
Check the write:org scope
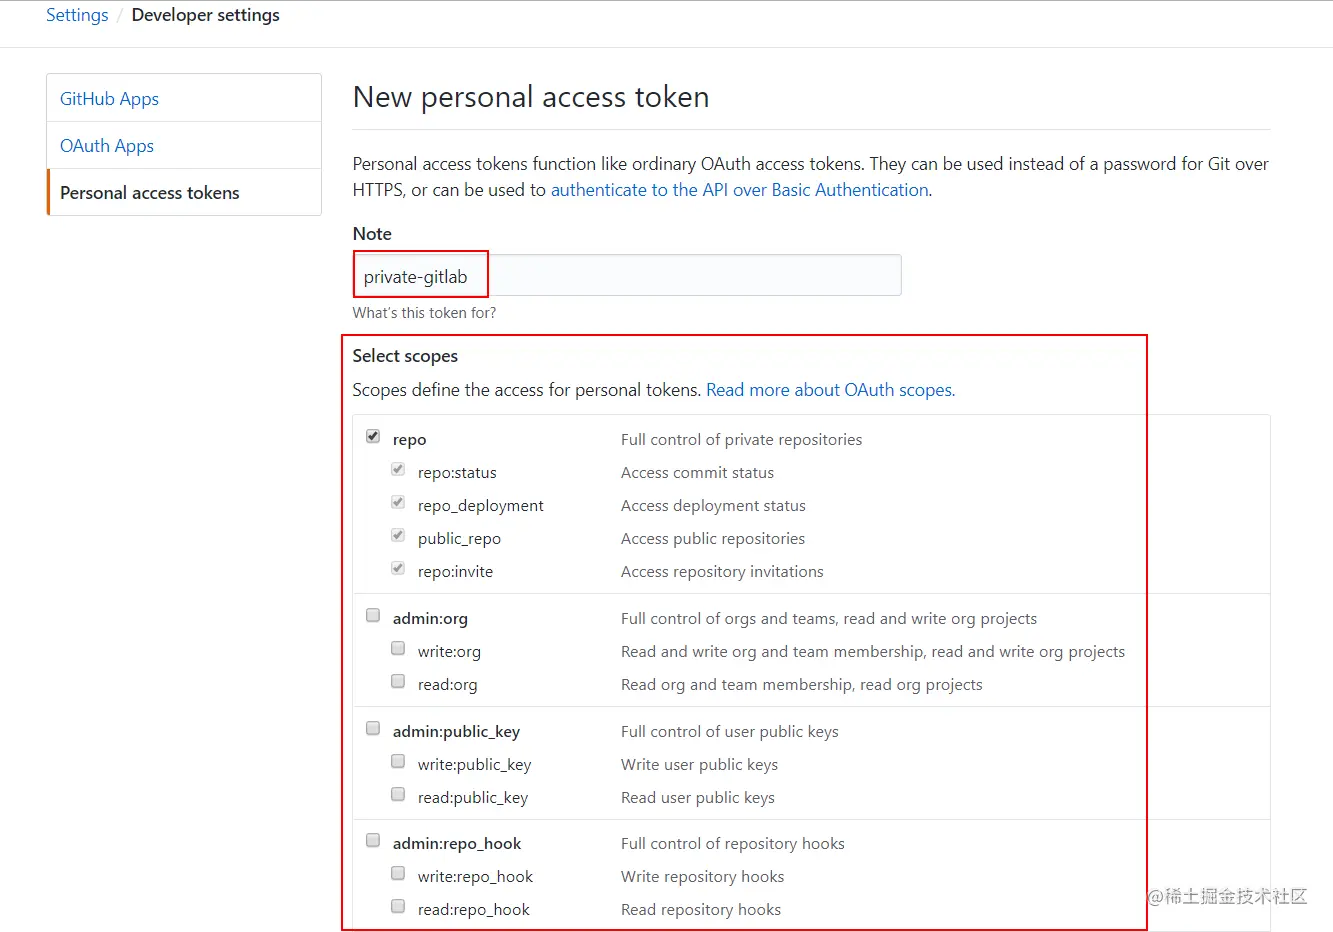(398, 648)
